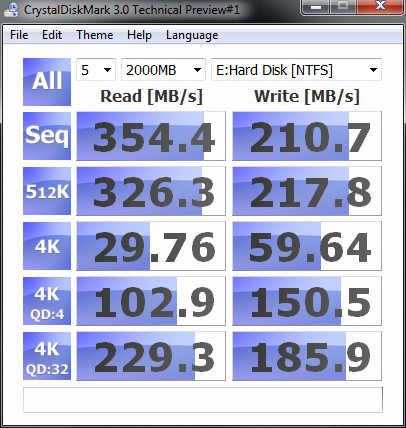
Task: Start the Seq sequential test
Action: pos(47,136)
